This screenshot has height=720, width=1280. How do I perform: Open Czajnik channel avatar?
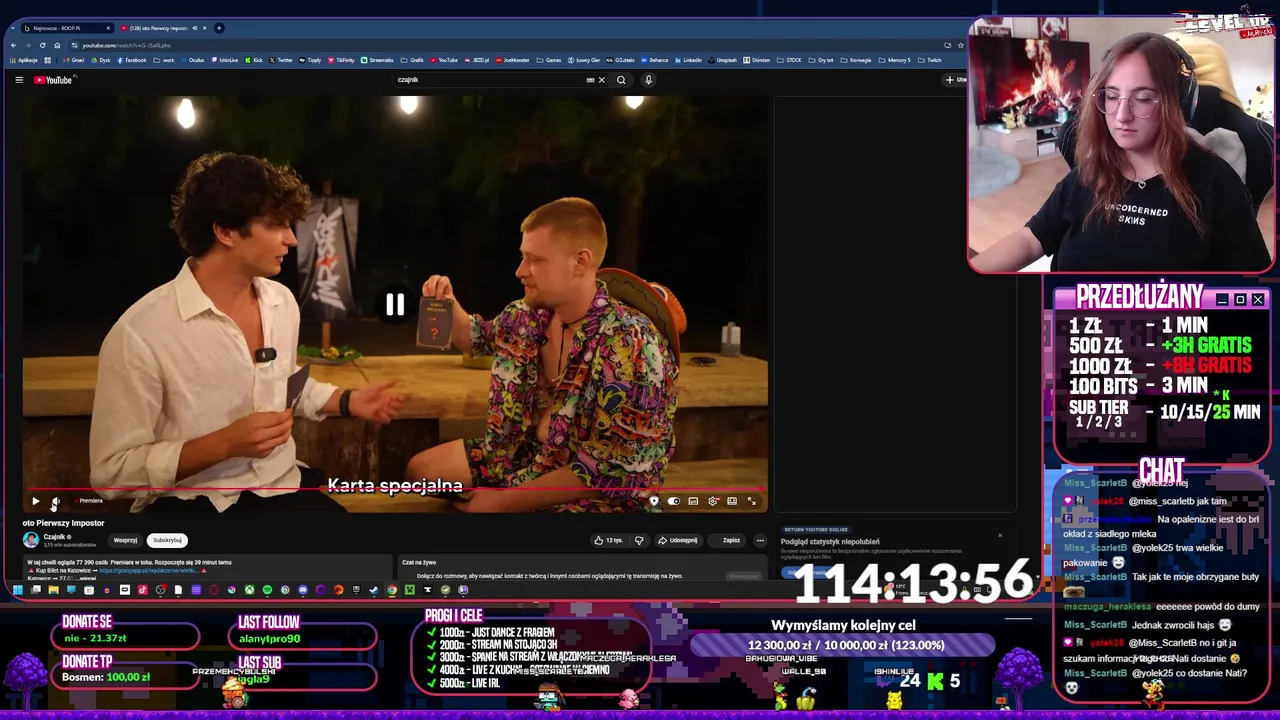point(31,540)
